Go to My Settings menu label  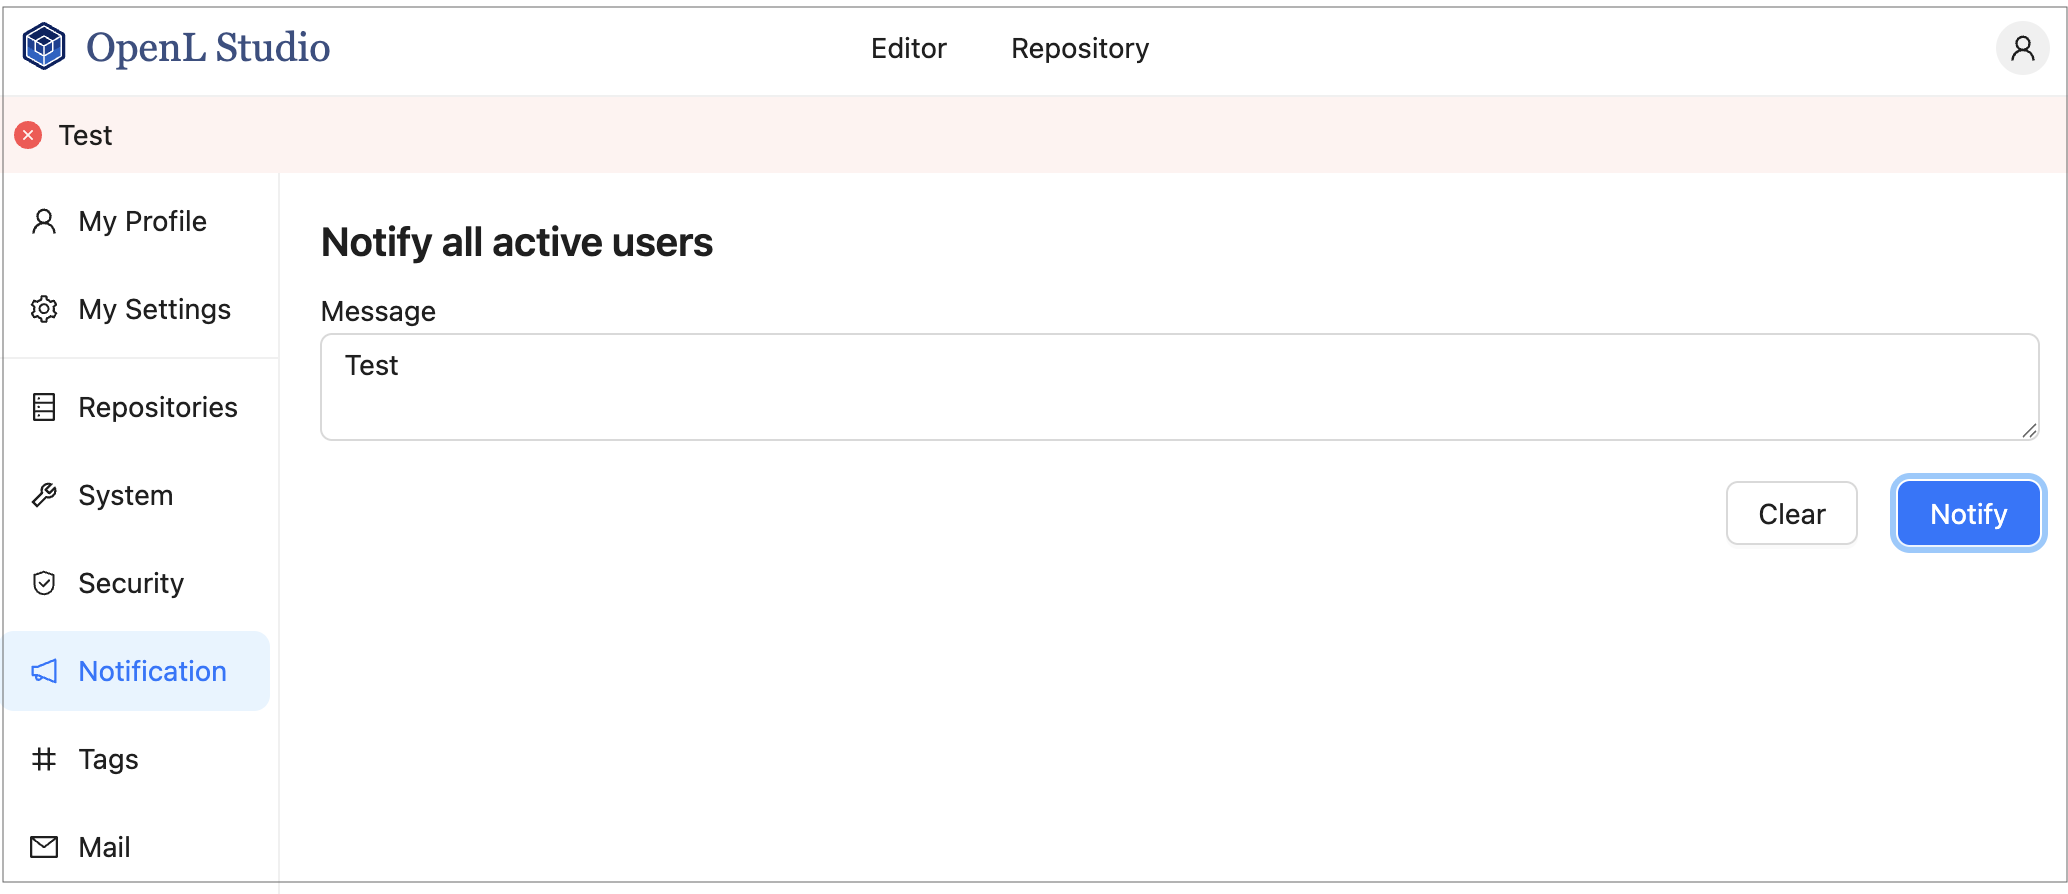coord(155,309)
